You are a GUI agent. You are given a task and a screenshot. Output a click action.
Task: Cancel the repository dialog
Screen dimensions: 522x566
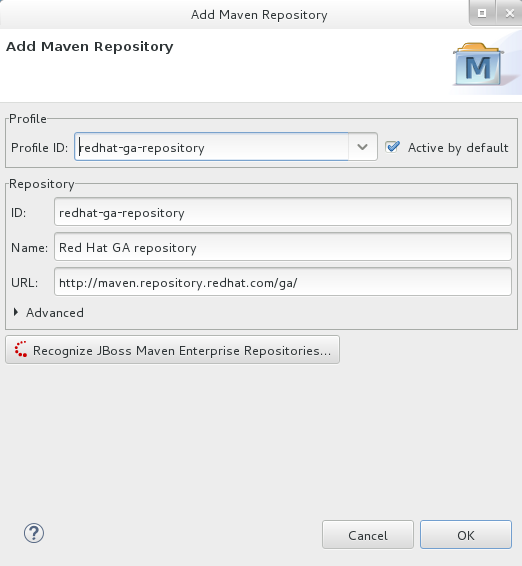pyautogui.click(x=368, y=535)
